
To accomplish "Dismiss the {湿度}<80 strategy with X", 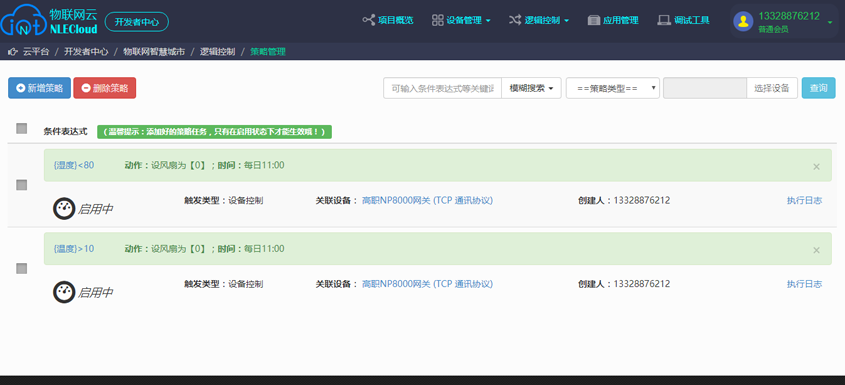I will coord(816,167).
